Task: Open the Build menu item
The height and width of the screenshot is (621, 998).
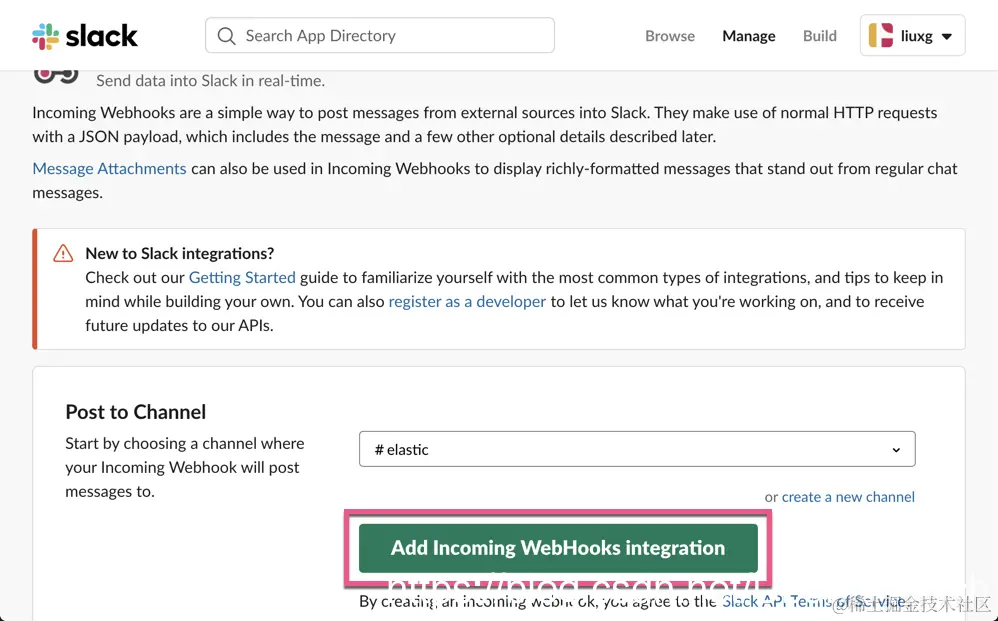Action: tap(819, 36)
